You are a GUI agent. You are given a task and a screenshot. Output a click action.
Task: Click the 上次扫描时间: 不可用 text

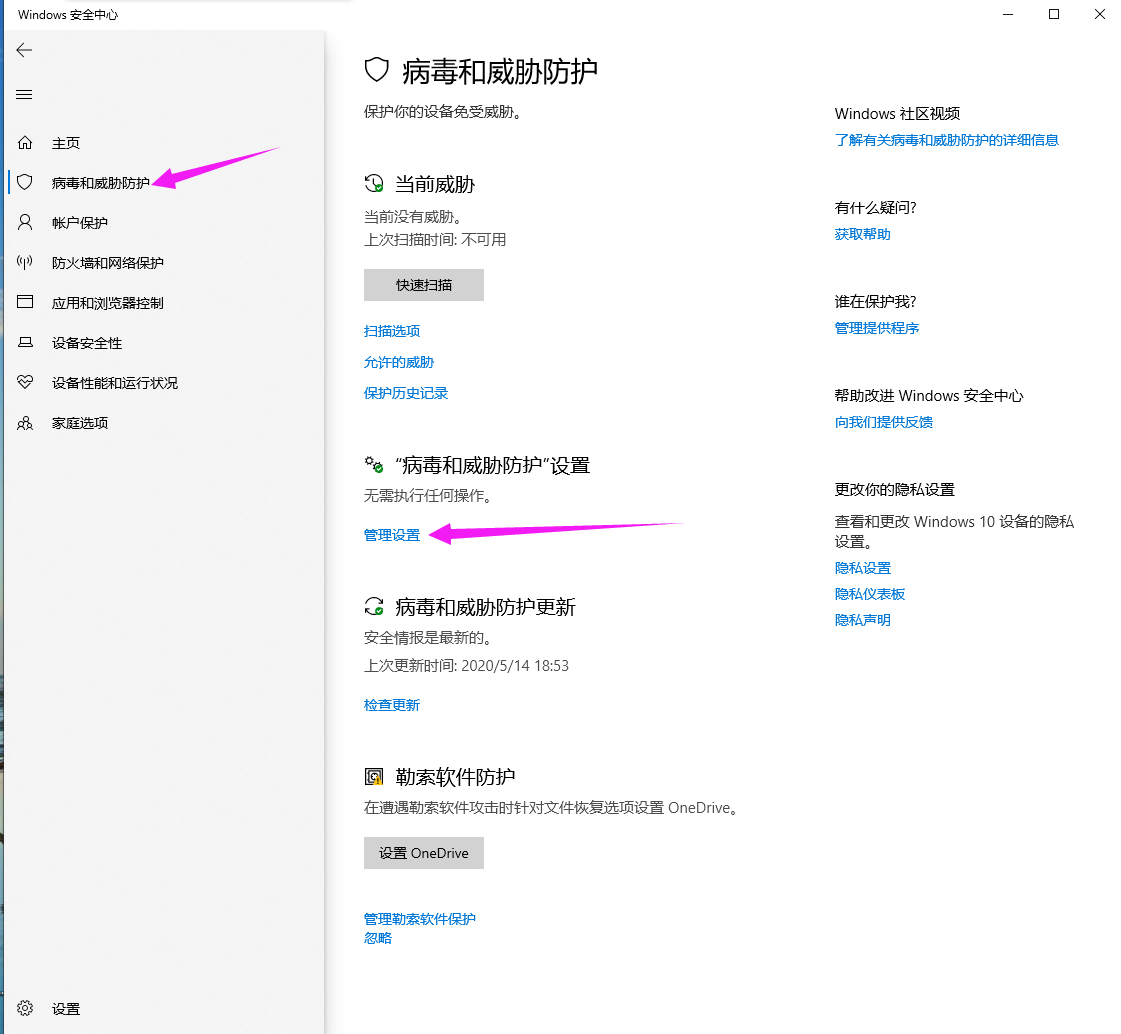tap(435, 240)
